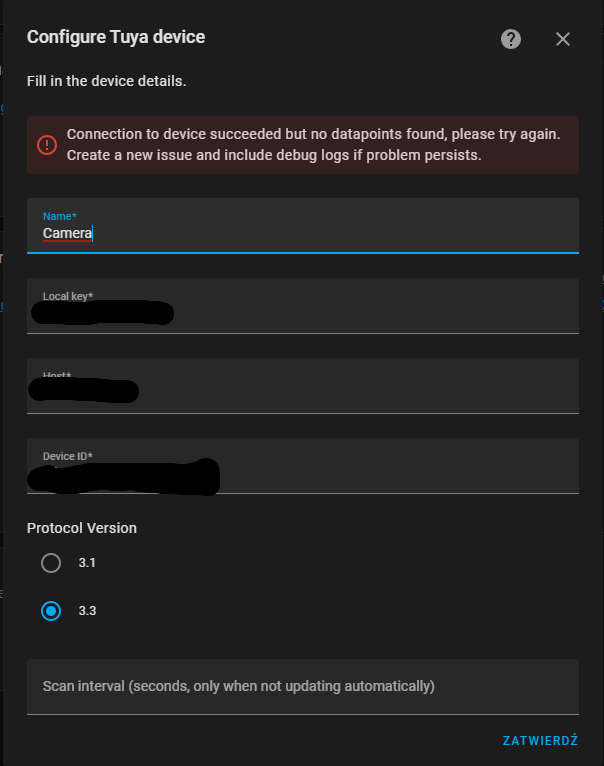Image resolution: width=604 pixels, height=766 pixels.
Task: Click into the Device ID field
Action: 302,466
